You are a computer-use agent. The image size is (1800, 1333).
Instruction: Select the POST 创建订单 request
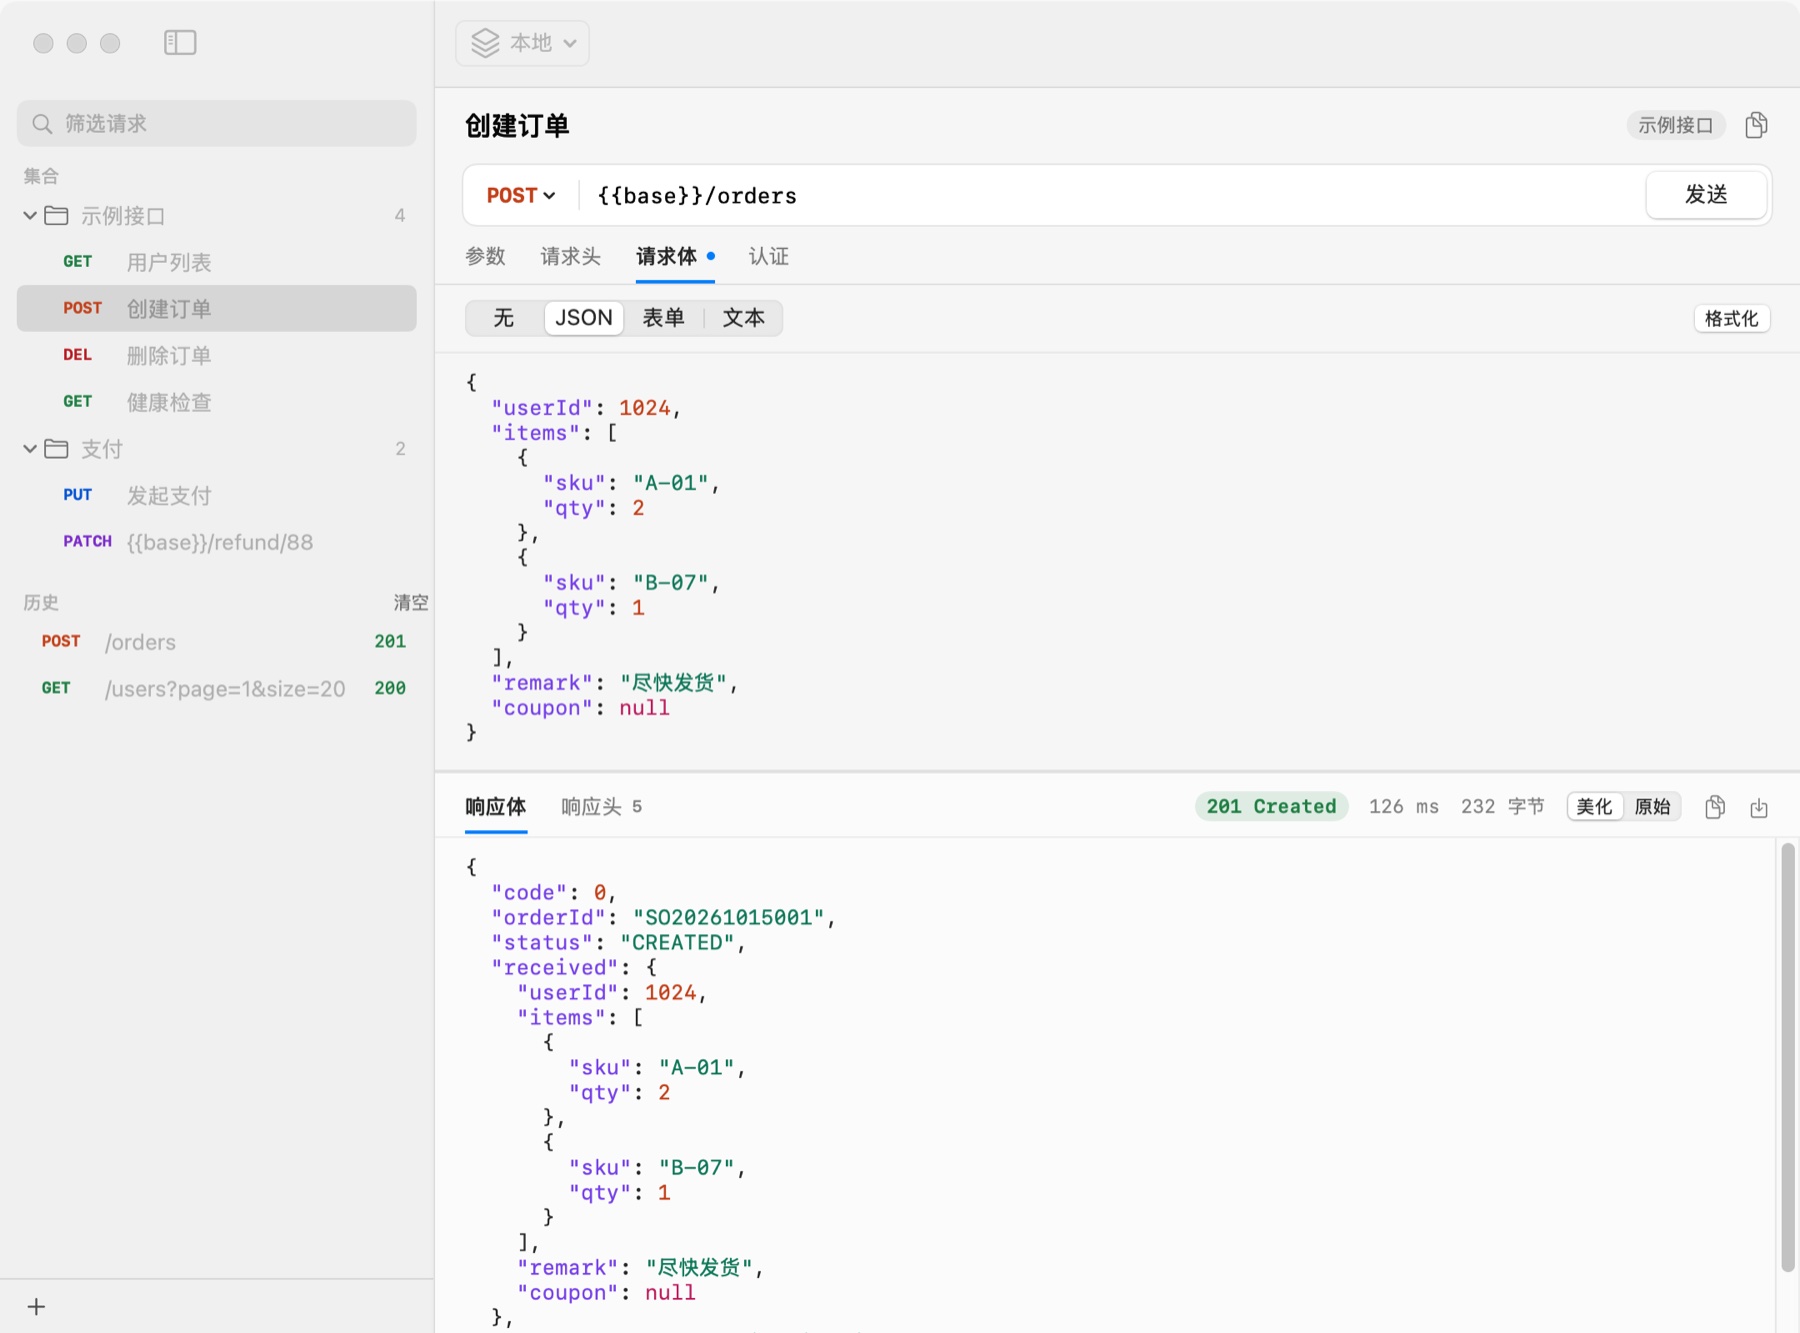(217, 308)
